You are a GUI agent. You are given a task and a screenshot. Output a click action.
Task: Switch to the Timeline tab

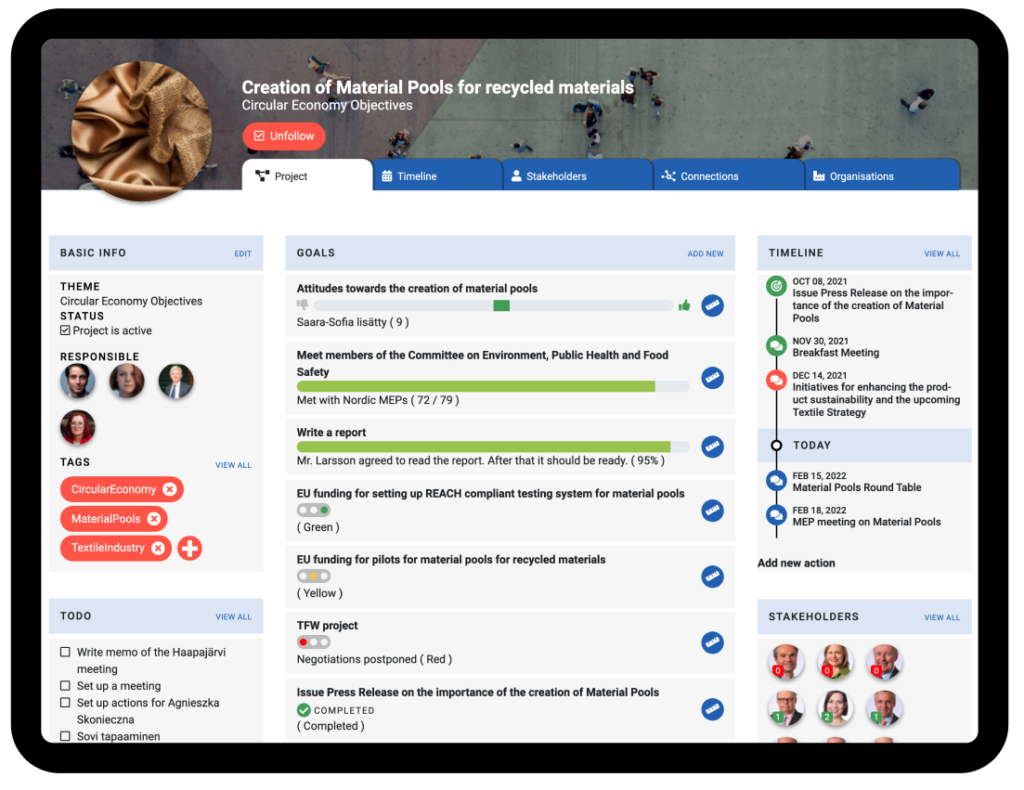pyautogui.click(x=437, y=176)
